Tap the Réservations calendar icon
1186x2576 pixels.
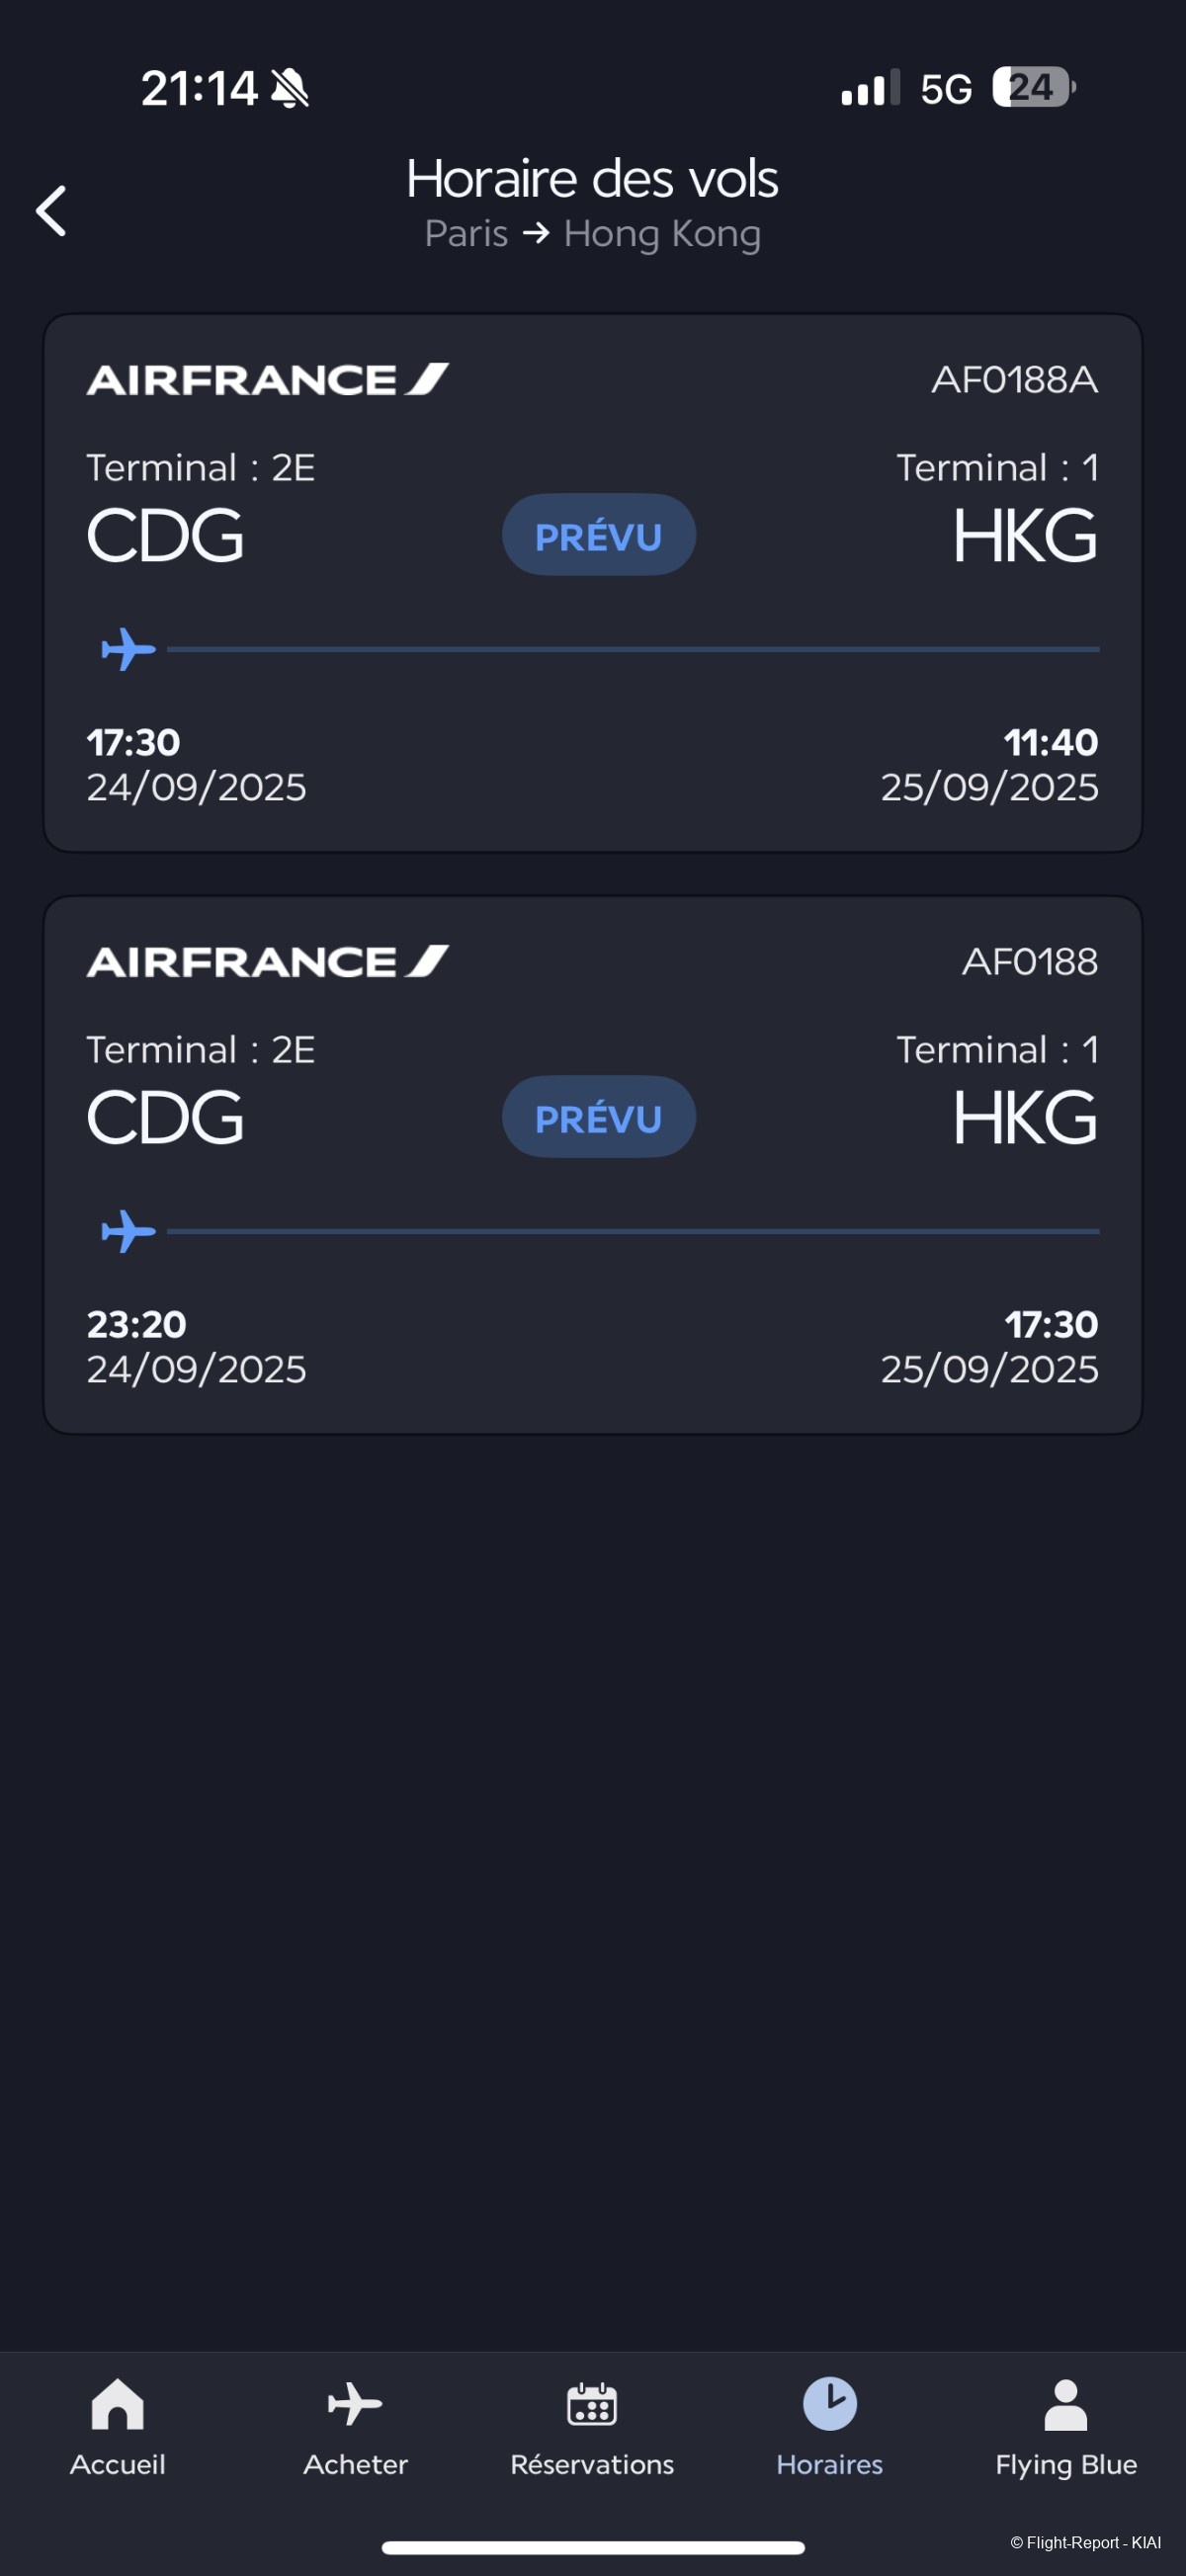[x=592, y=2405]
